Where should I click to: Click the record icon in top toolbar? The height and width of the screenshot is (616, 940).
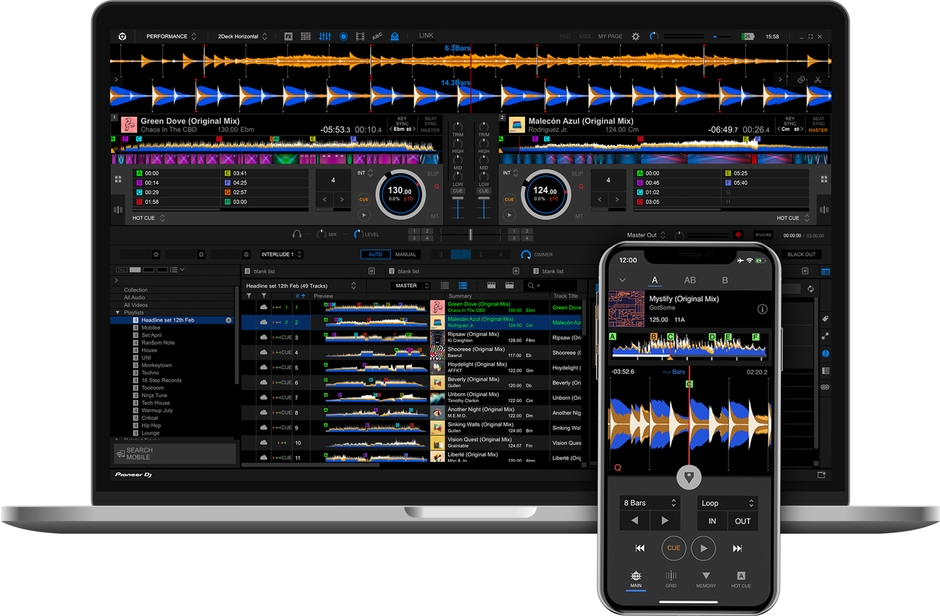343,36
